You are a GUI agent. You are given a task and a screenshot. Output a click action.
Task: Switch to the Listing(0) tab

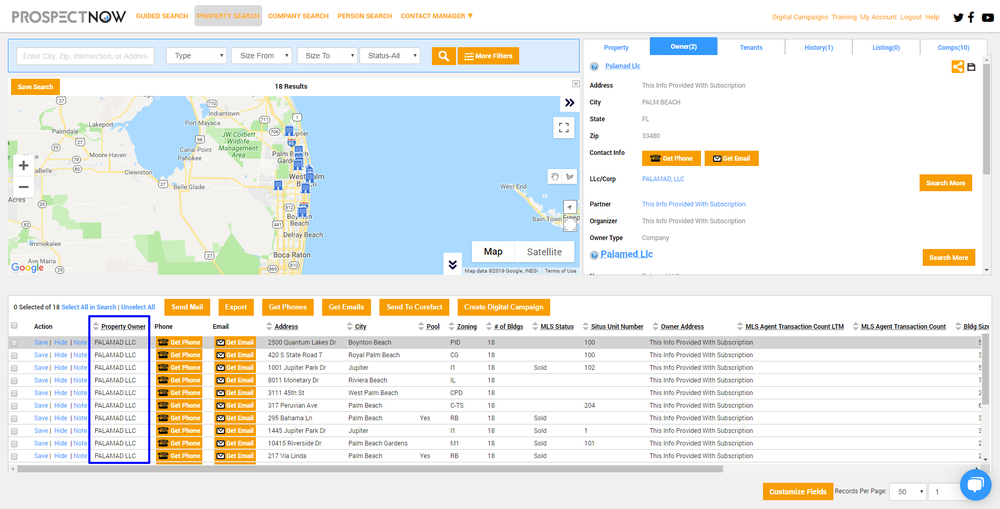point(886,47)
